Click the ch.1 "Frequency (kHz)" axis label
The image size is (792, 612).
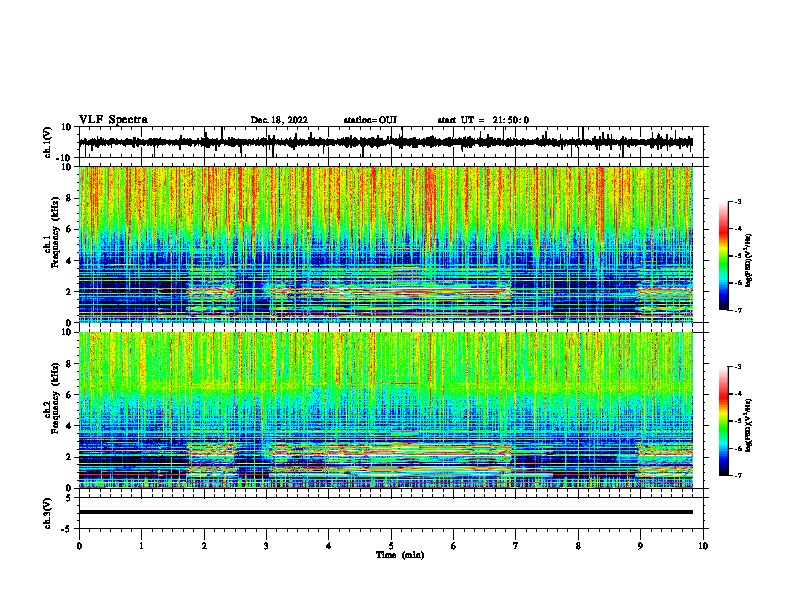pos(55,233)
